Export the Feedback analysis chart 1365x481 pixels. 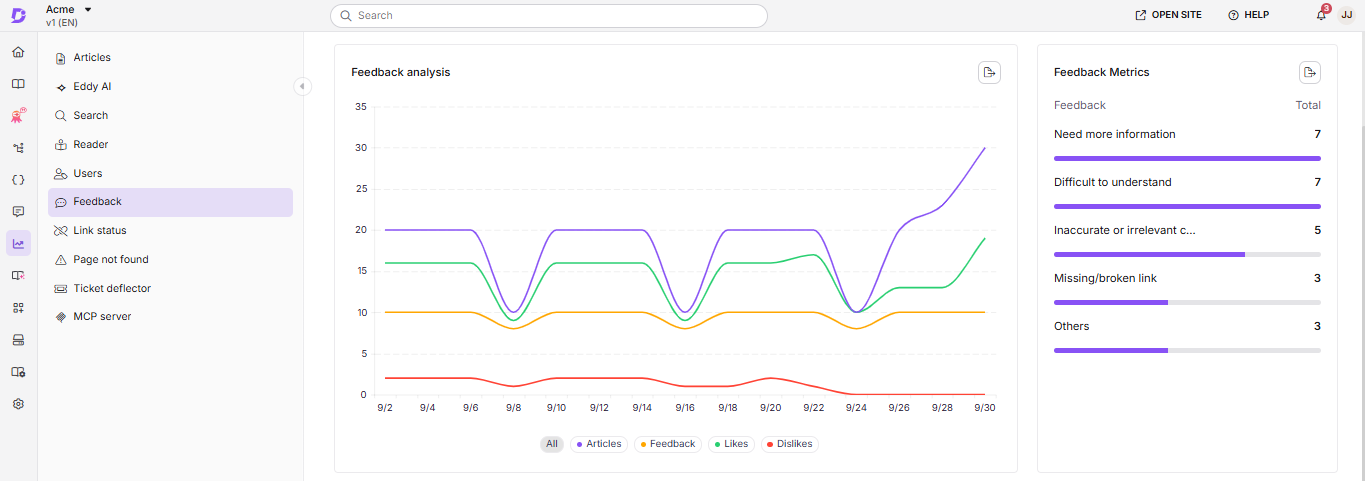click(x=989, y=72)
